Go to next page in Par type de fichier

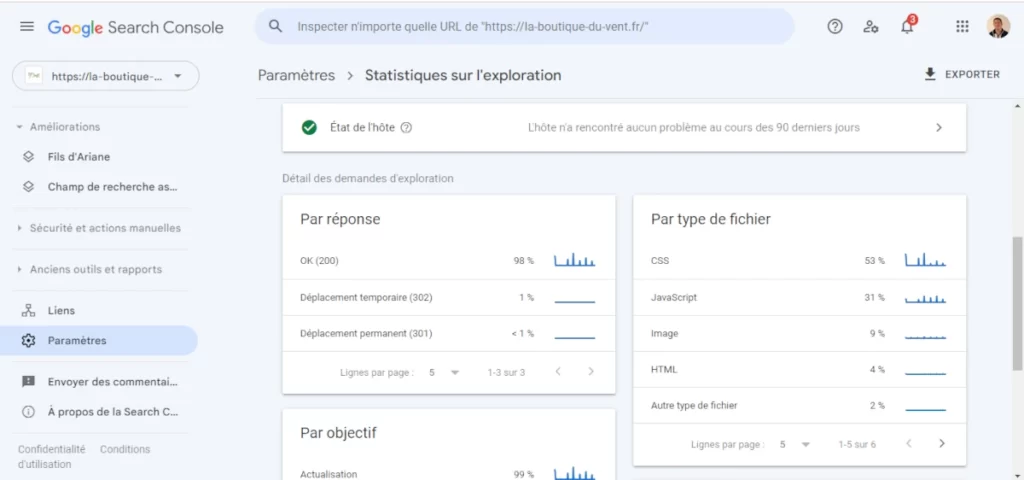(x=942, y=443)
